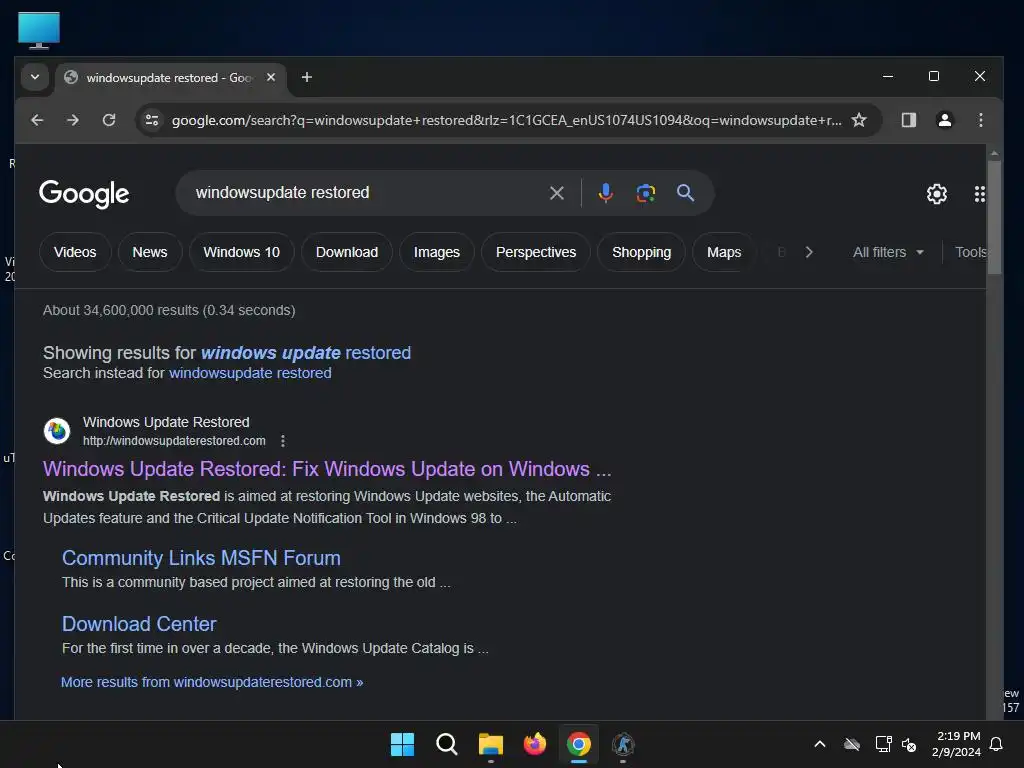Close the windowsupdate restored tab
The height and width of the screenshot is (768, 1024).
[x=271, y=77]
